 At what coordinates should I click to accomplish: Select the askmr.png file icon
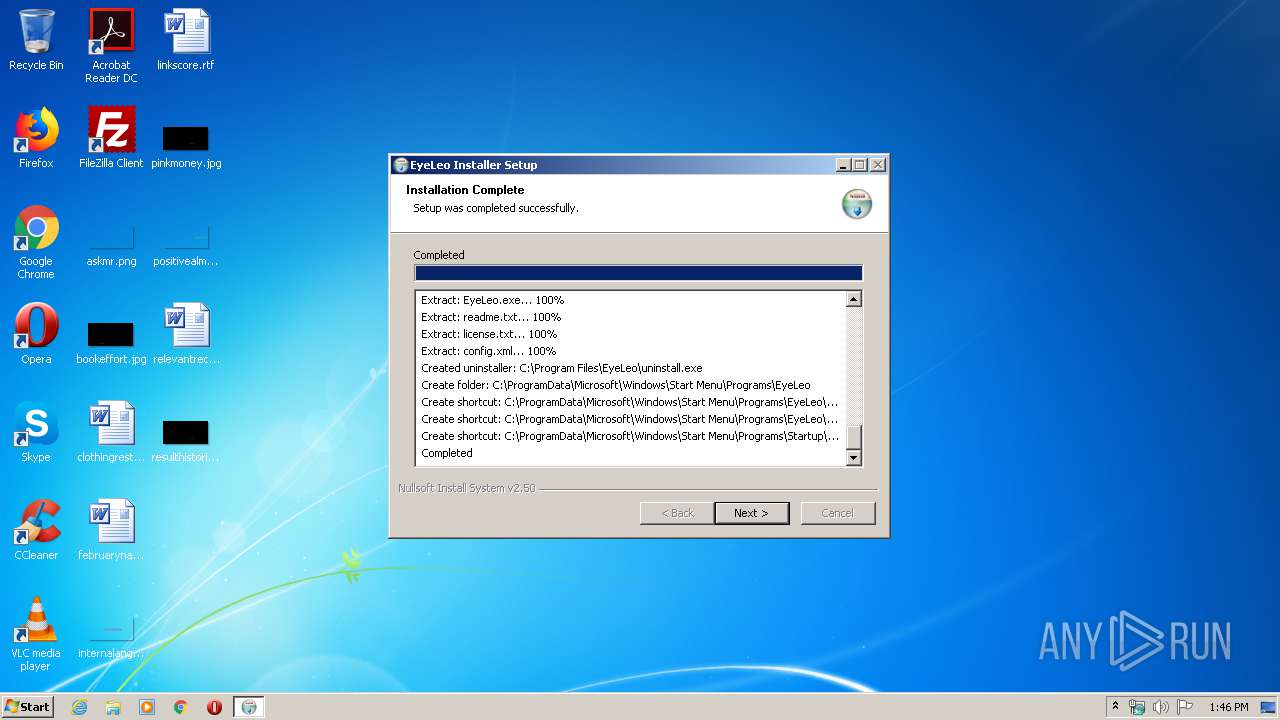coord(111,246)
